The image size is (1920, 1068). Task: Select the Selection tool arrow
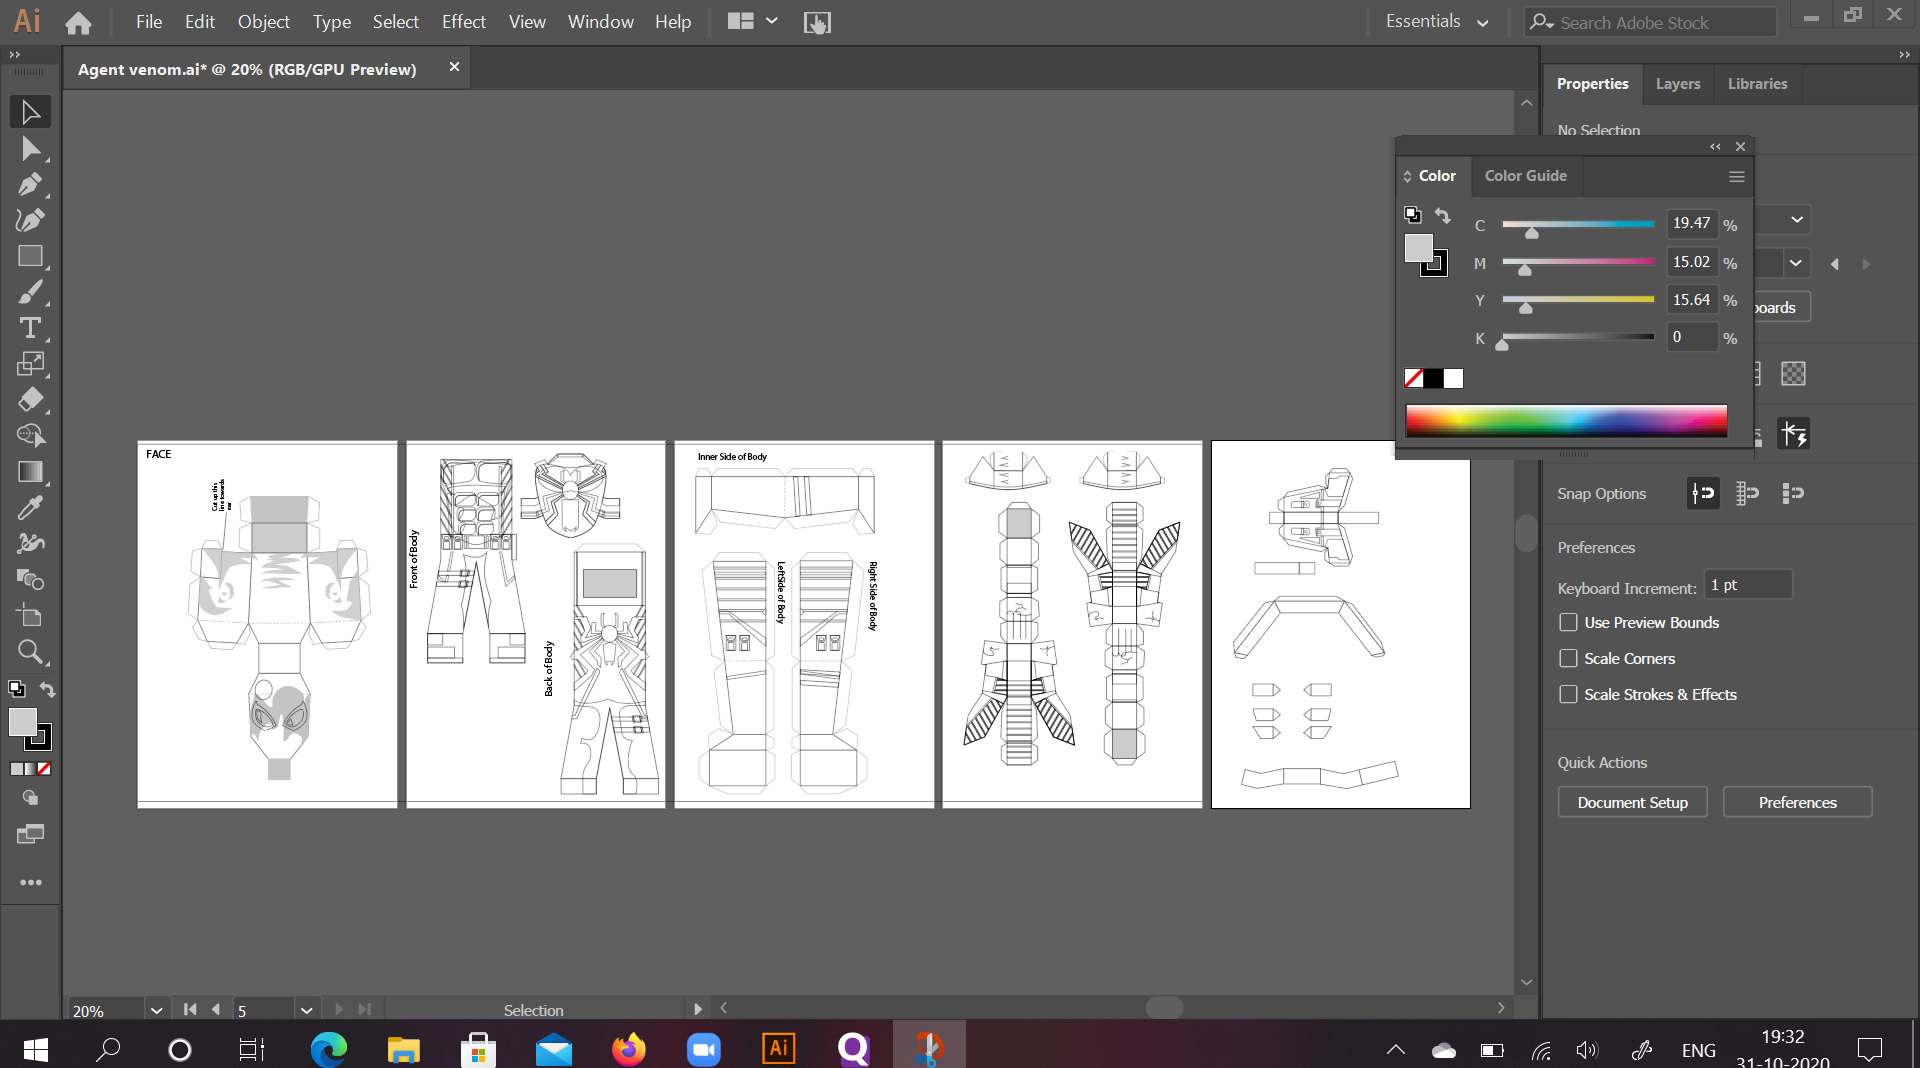pyautogui.click(x=30, y=112)
